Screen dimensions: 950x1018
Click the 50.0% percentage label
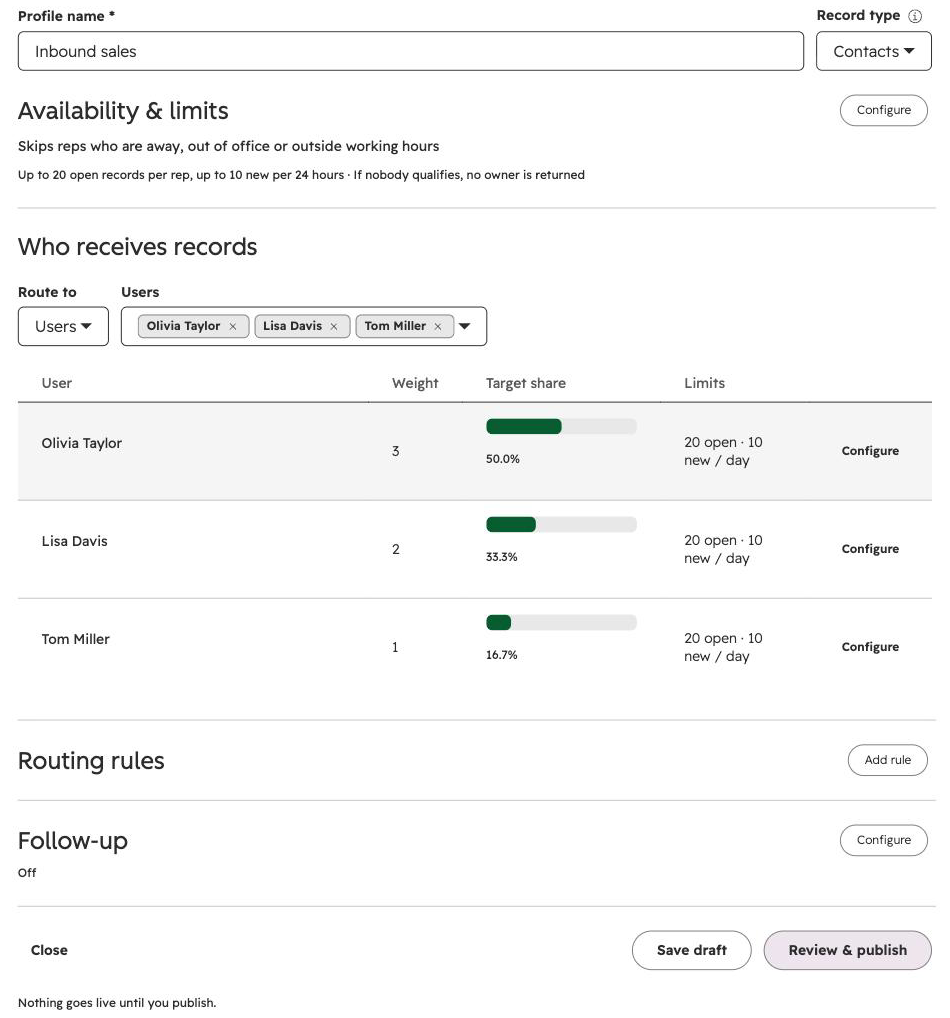click(x=503, y=459)
